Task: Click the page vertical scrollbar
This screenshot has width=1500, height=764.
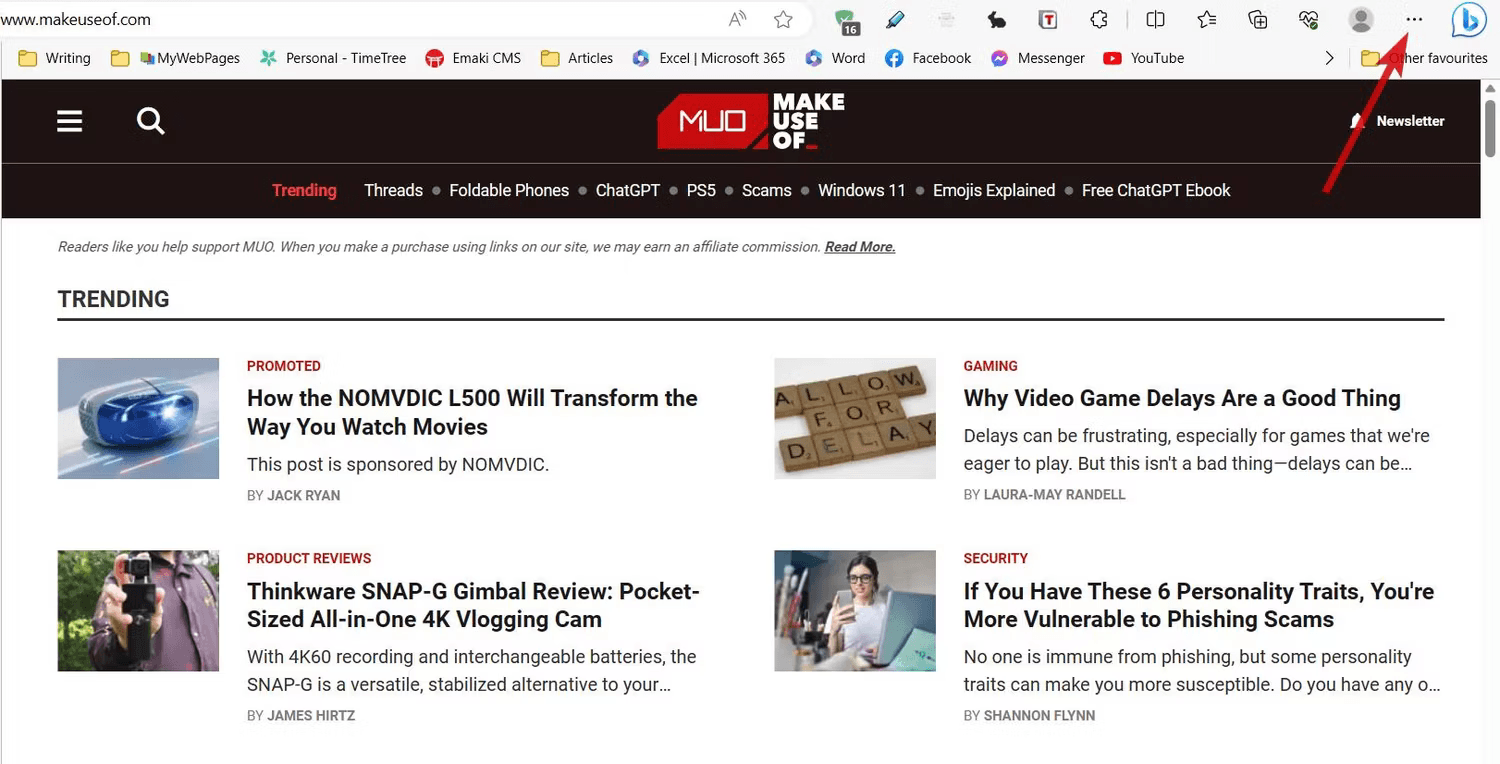Action: pyautogui.click(x=1490, y=420)
